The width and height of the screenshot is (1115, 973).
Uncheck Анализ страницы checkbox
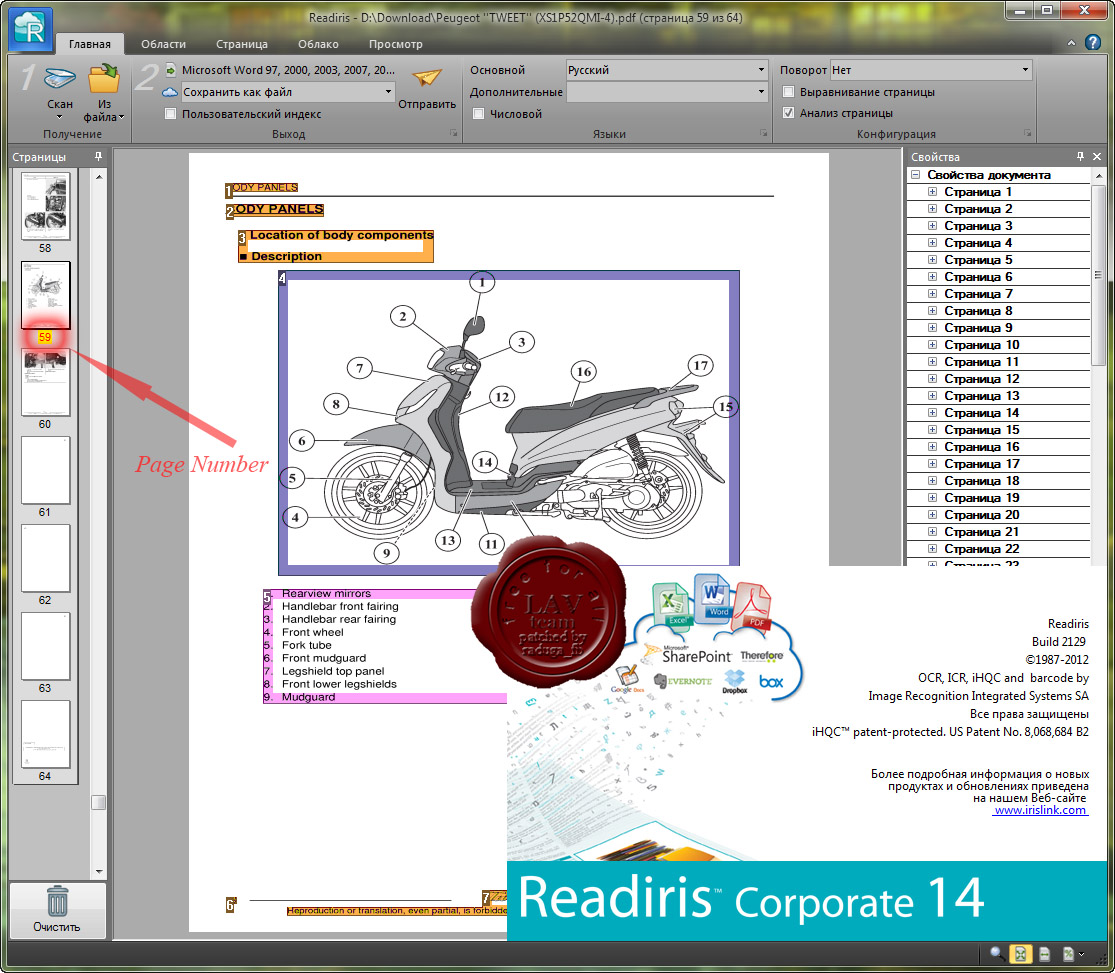tap(788, 112)
